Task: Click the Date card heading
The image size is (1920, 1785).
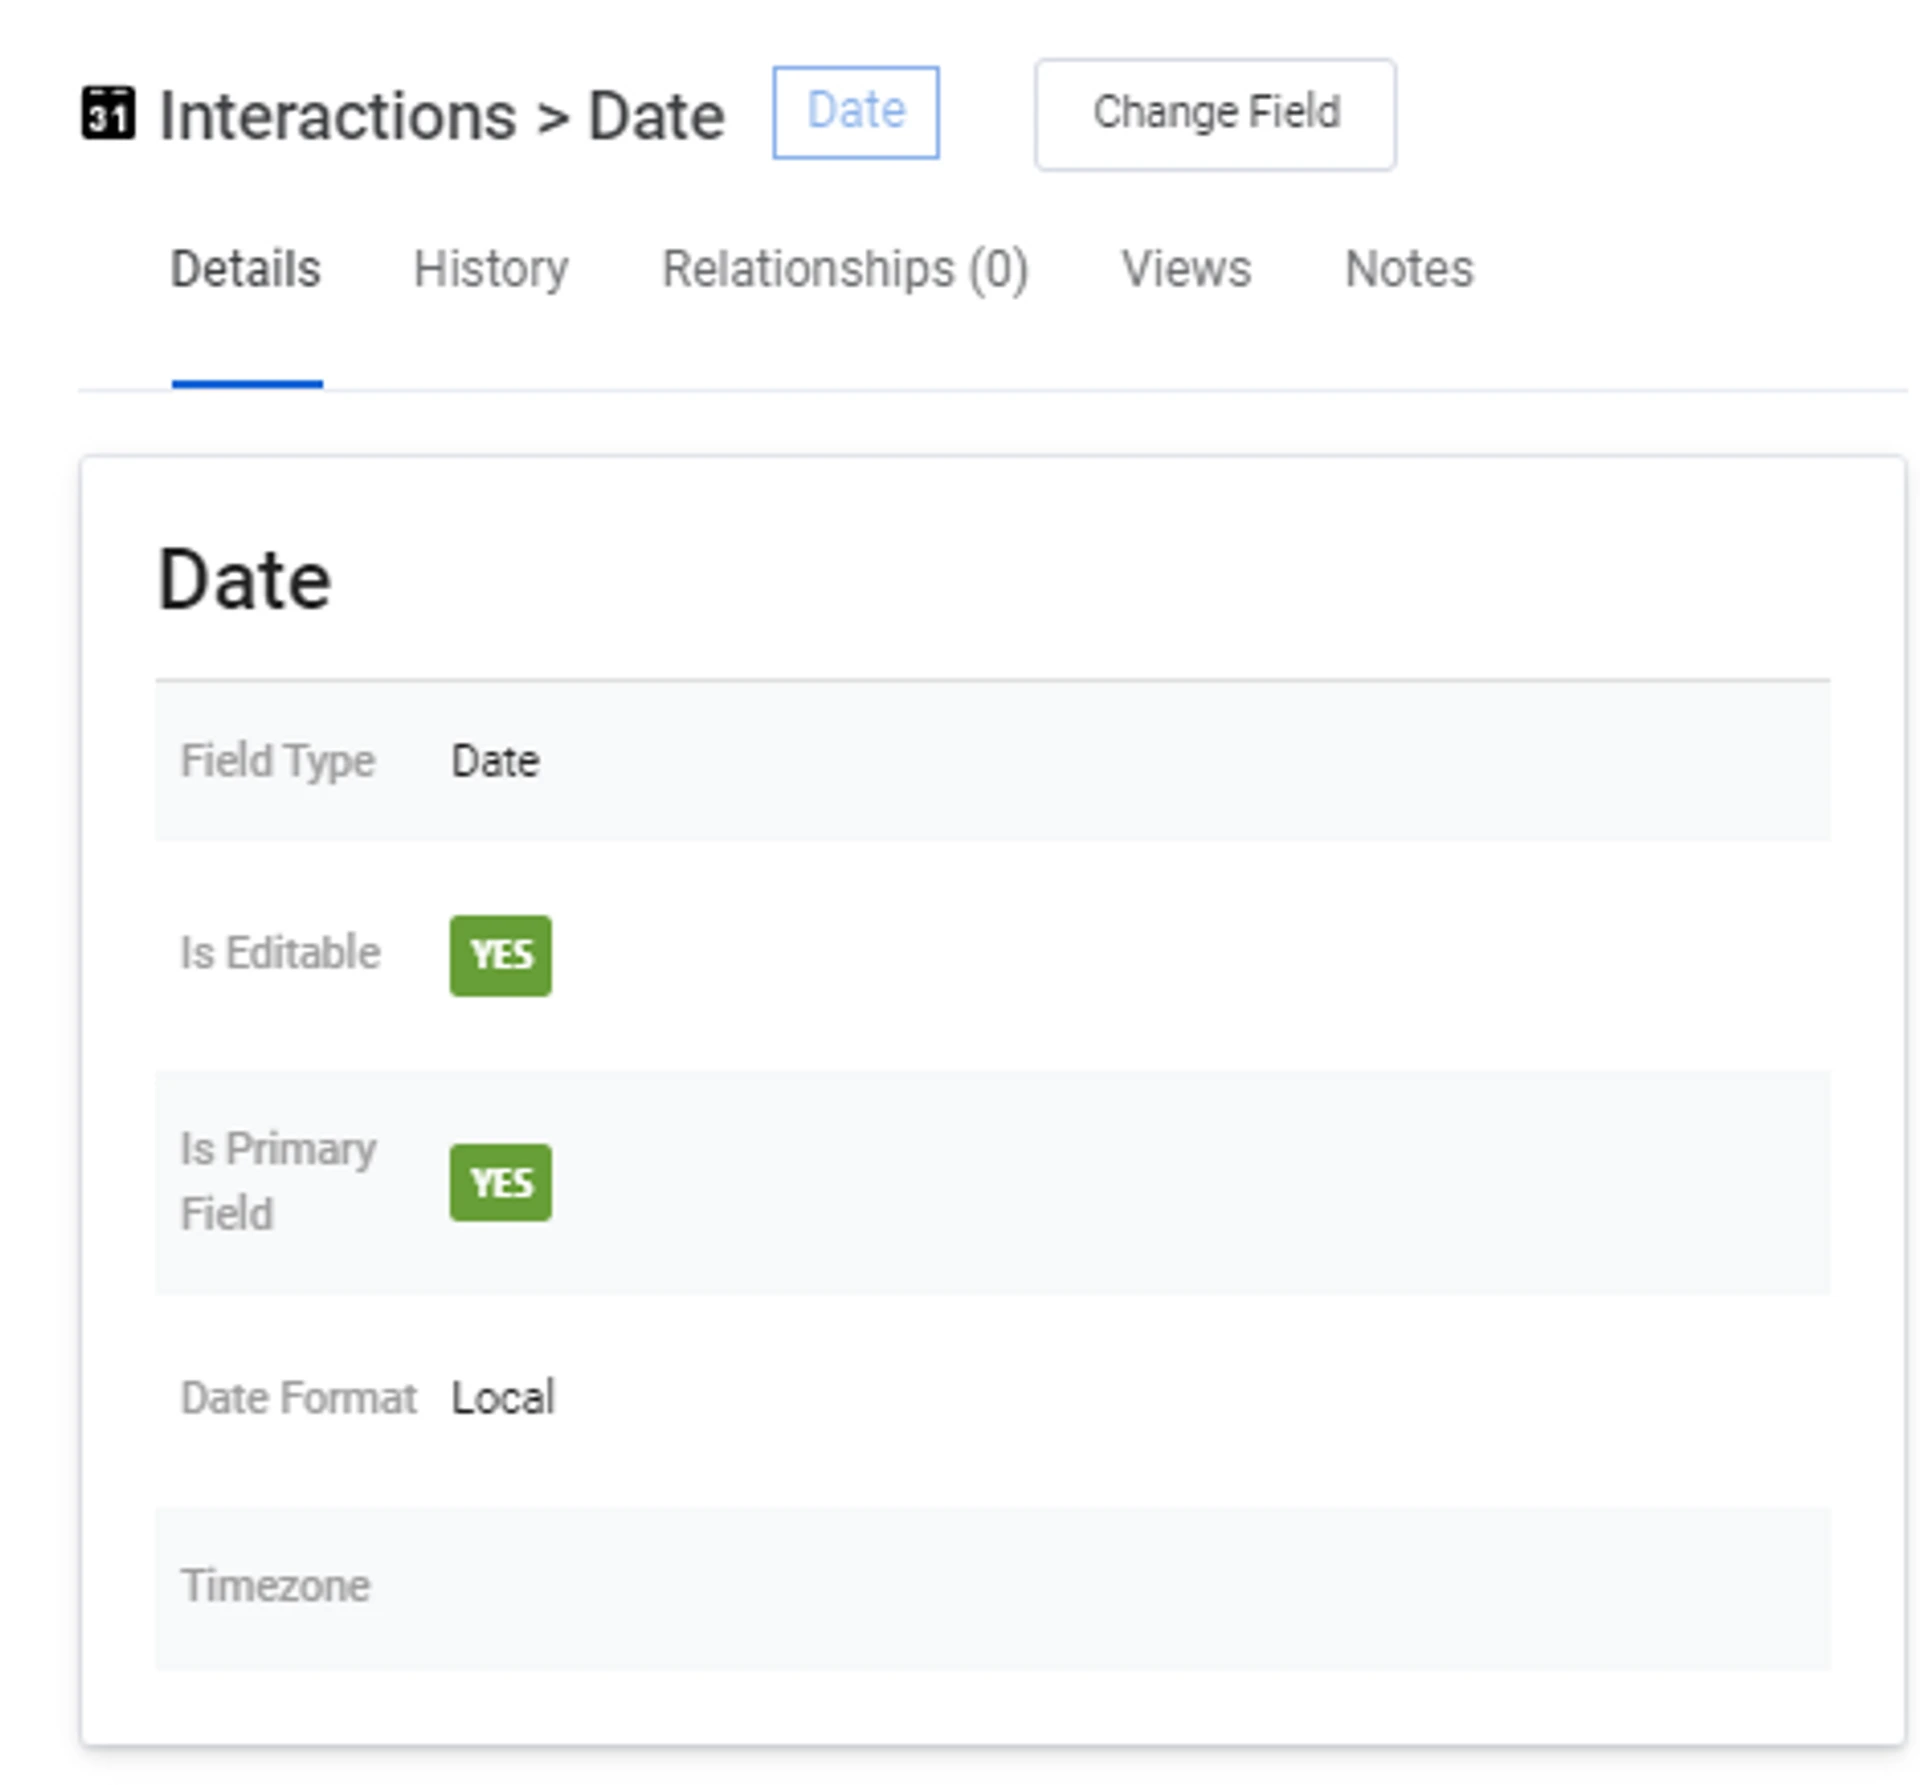Action: pyautogui.click(x=245, y=581)
